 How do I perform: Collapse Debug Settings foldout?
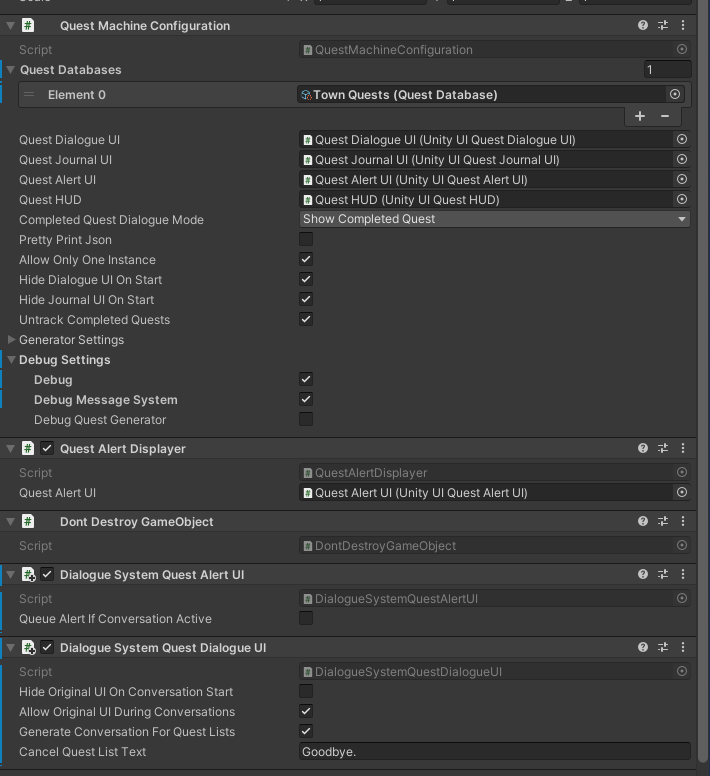pos(11,359)
